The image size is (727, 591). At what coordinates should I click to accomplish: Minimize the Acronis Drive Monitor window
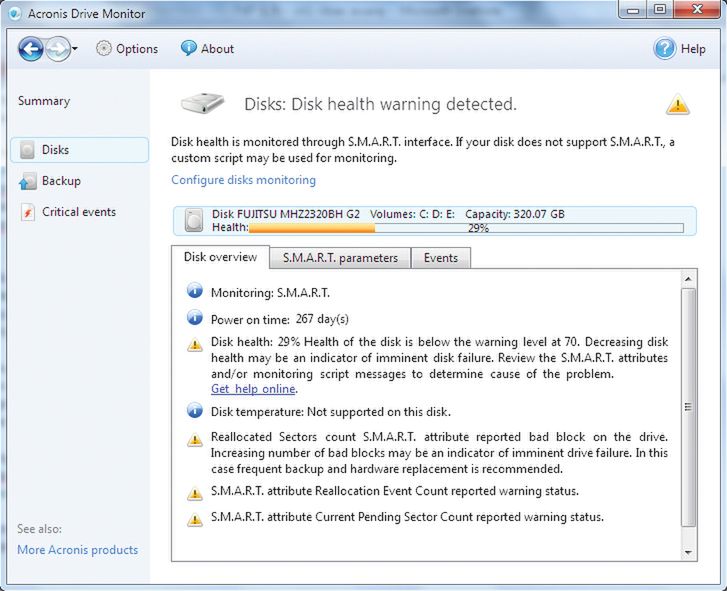tap(634, 9)
